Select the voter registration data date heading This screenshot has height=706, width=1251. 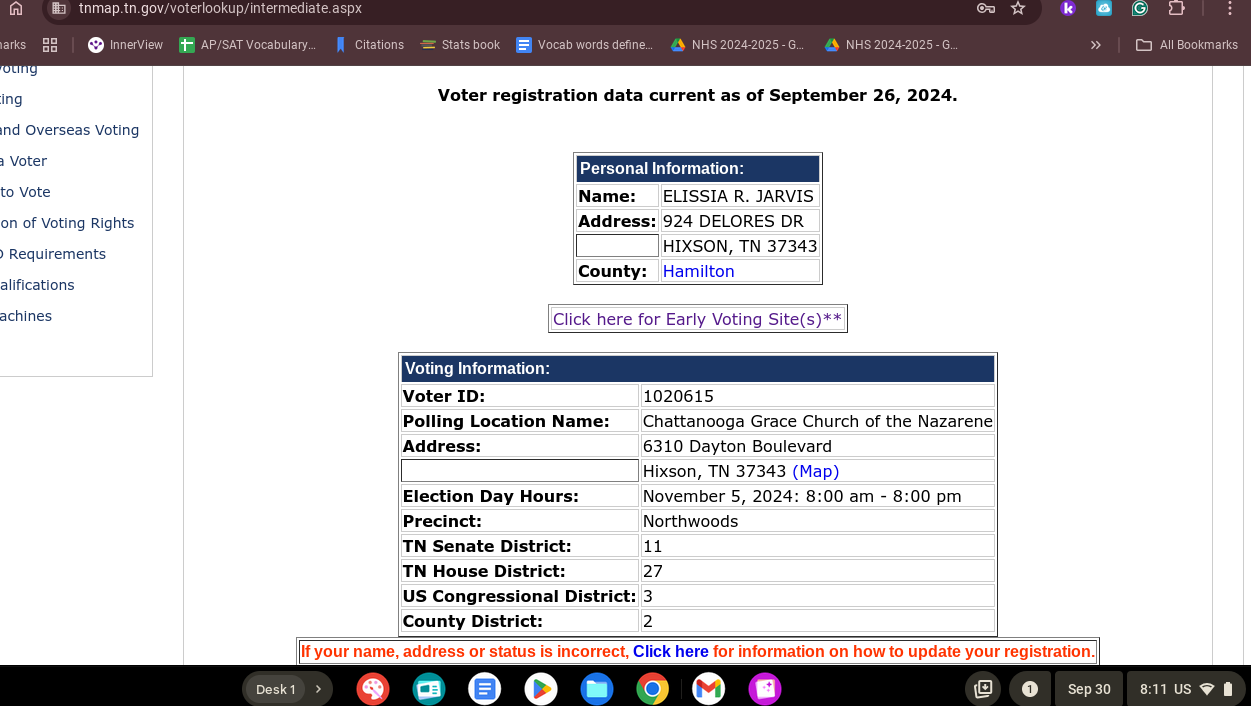pyautogui.click(x=698, y=96)
